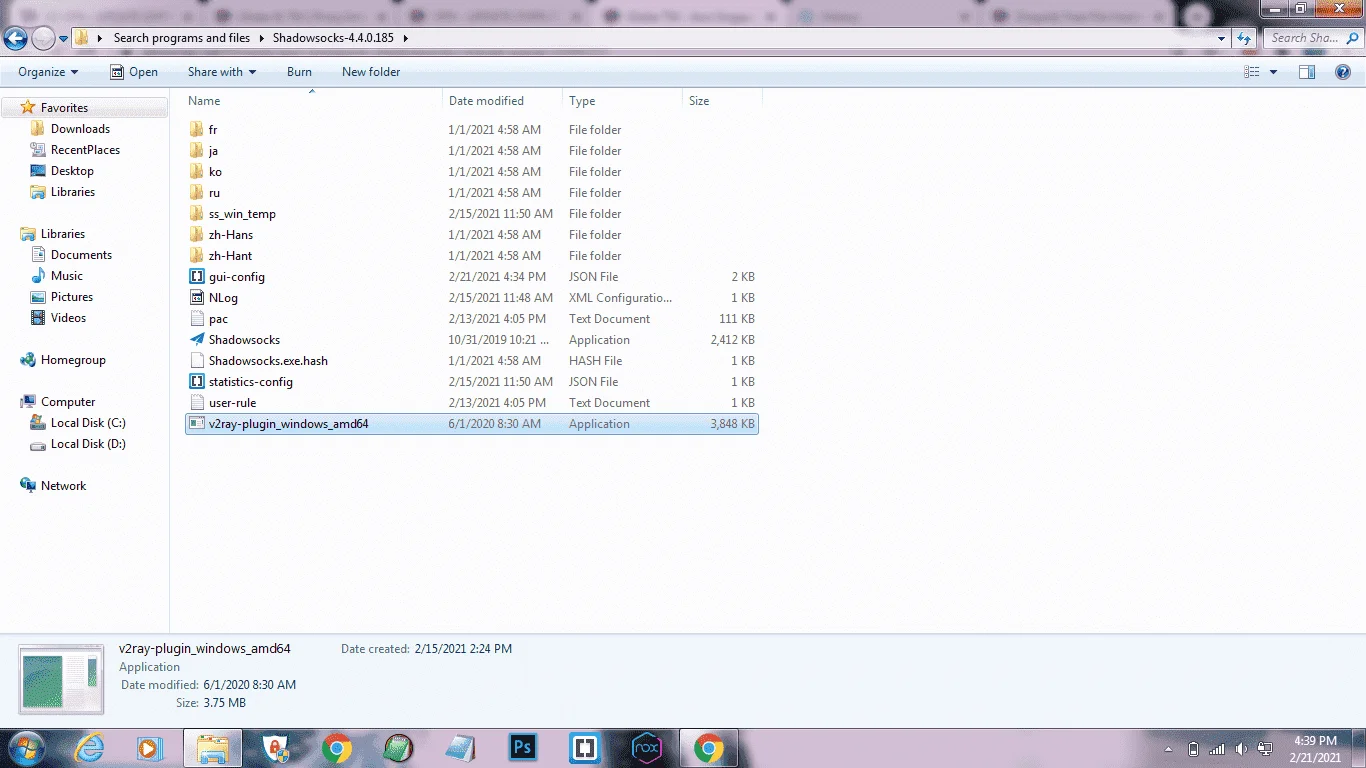
Task: Select the Shadowsocks.exe.hash file name
Action: (x=268, y=361)
